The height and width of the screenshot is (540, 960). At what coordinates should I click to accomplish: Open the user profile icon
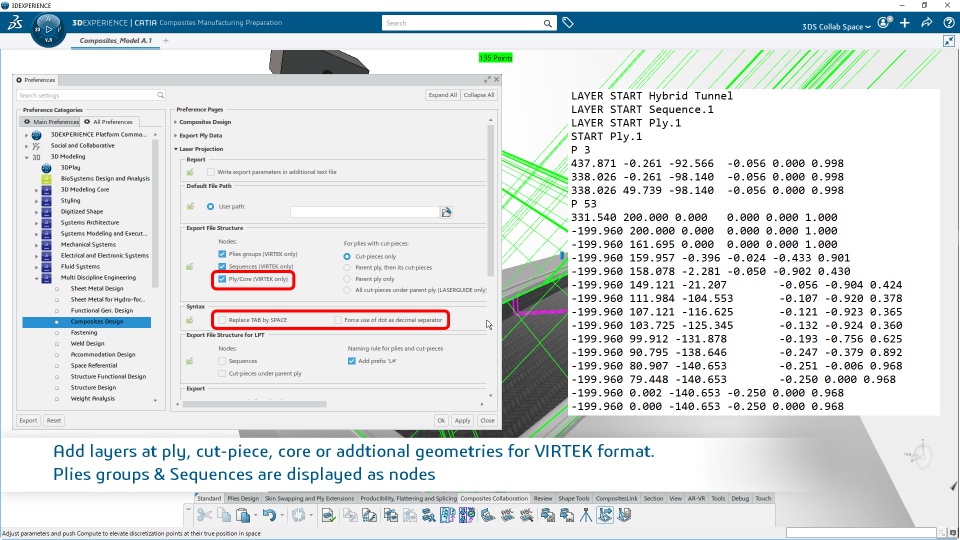[x=883, y=23]
